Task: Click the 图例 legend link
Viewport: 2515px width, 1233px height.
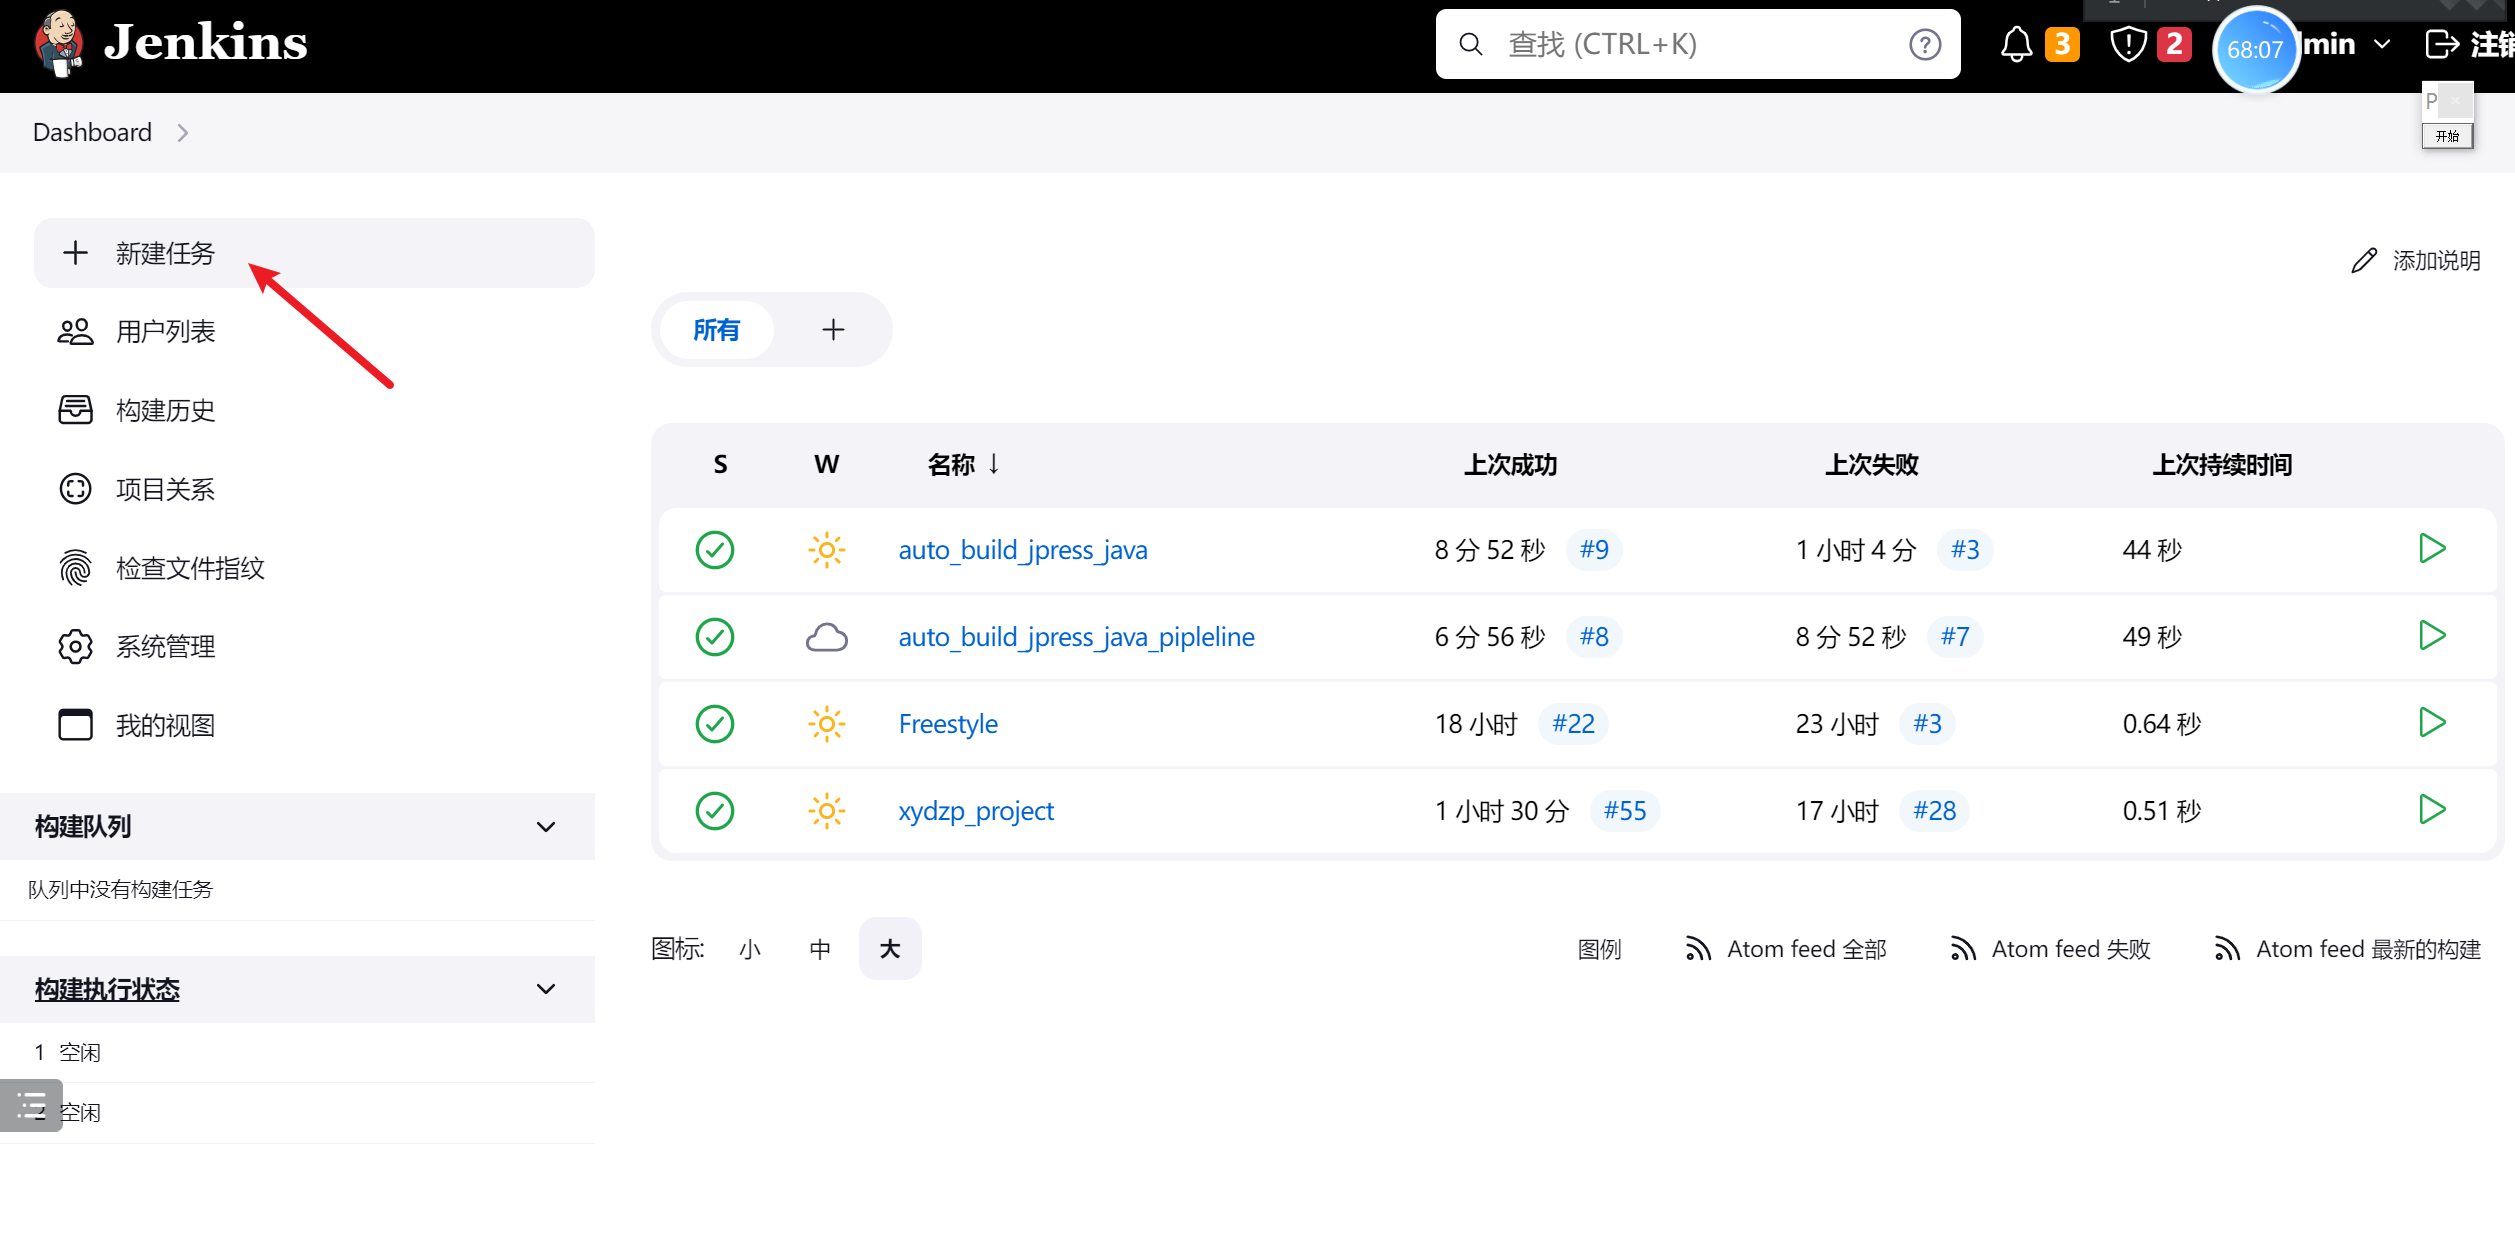Action: [x=1599, y=949]
